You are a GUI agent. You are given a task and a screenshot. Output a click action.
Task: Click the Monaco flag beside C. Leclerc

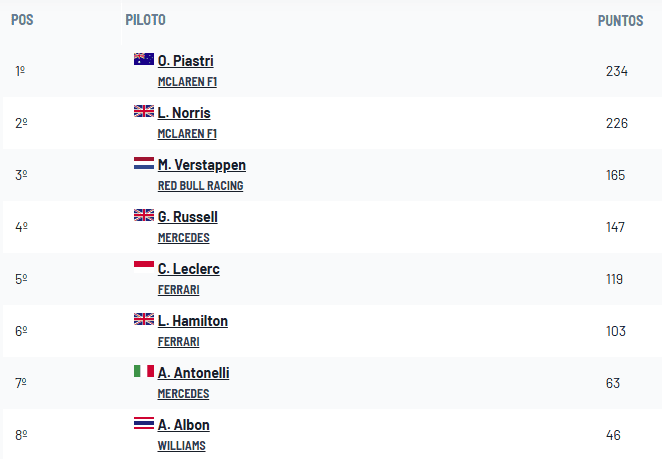coord(144,267)
